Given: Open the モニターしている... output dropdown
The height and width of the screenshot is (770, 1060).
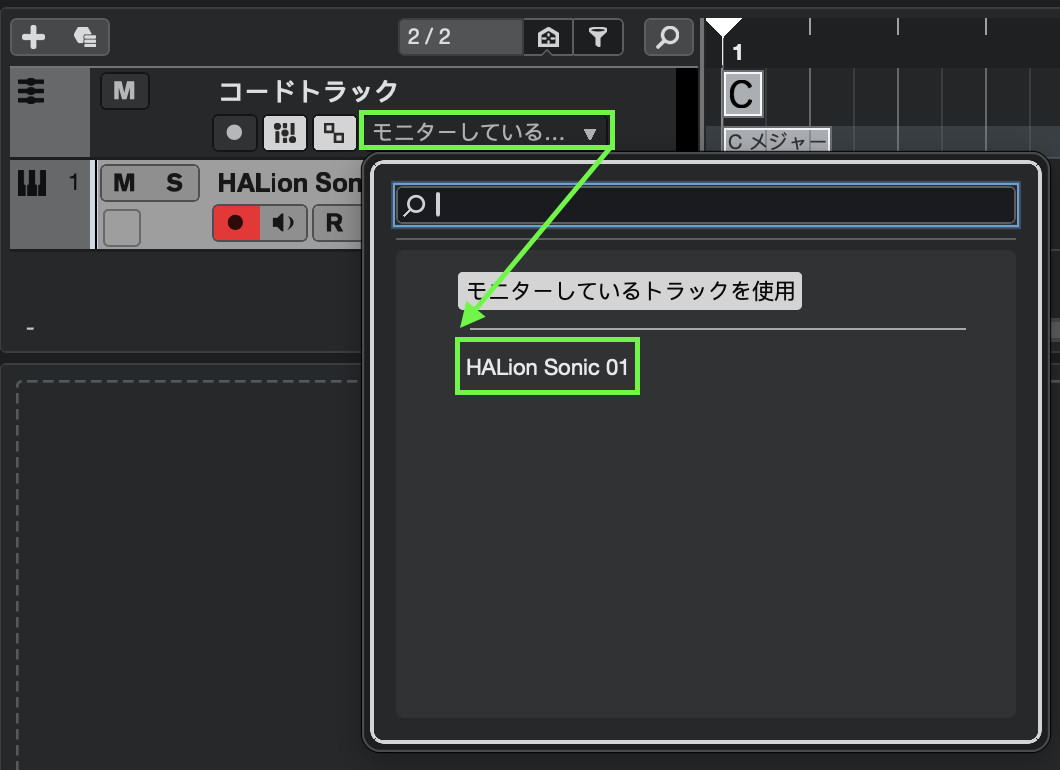Looking at the screenshot, I should coord(486,132).
